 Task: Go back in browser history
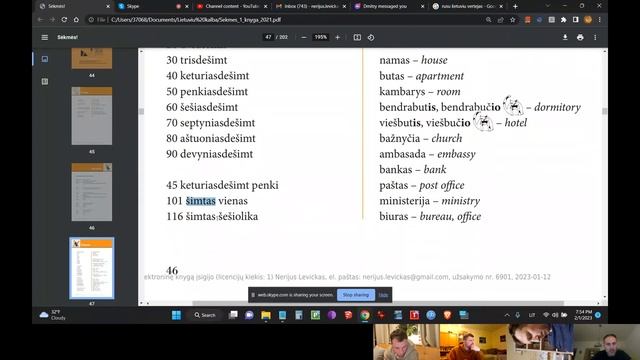tap(40, 20)
